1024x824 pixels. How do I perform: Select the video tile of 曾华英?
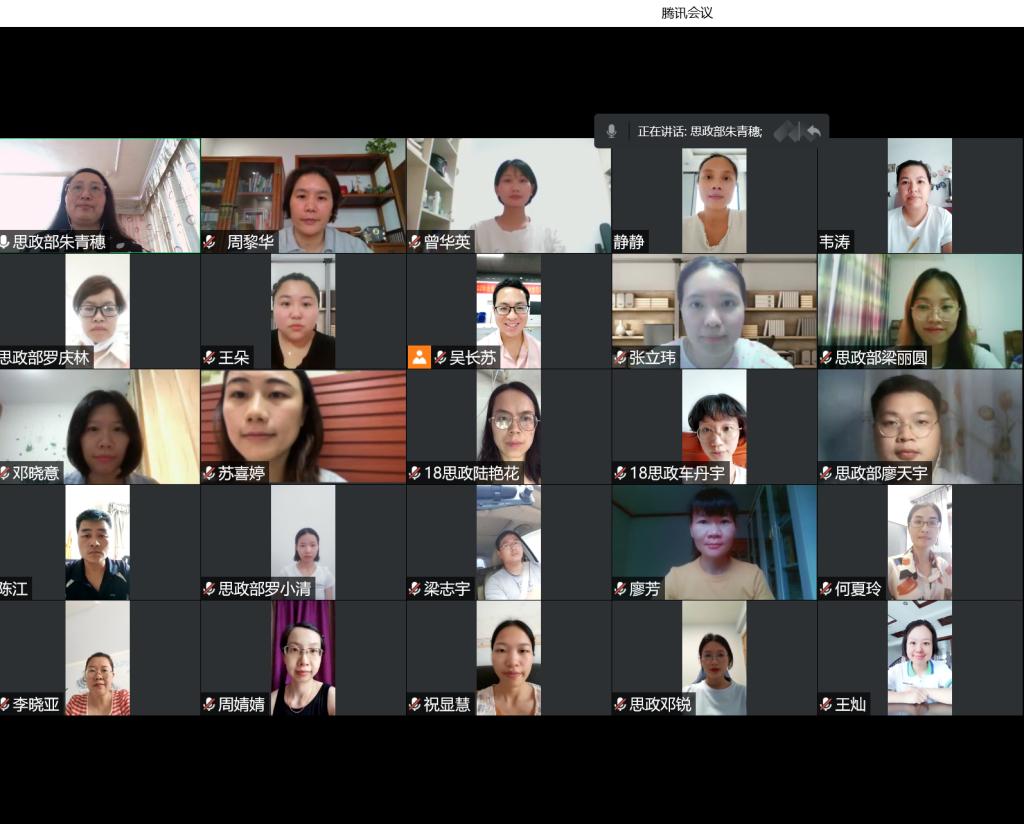coord(509,196)
